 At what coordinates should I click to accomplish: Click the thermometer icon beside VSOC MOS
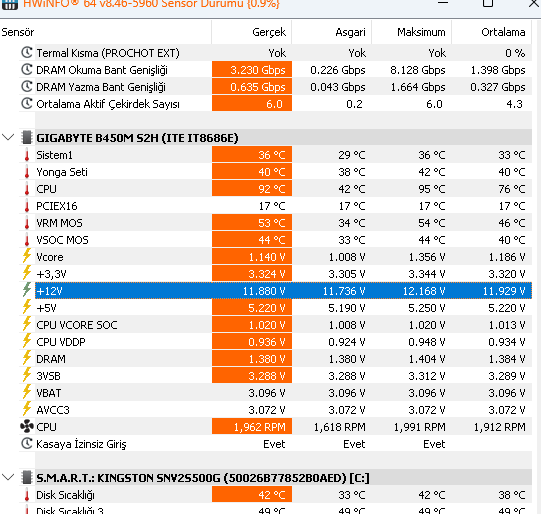click(x=27, y=240)
